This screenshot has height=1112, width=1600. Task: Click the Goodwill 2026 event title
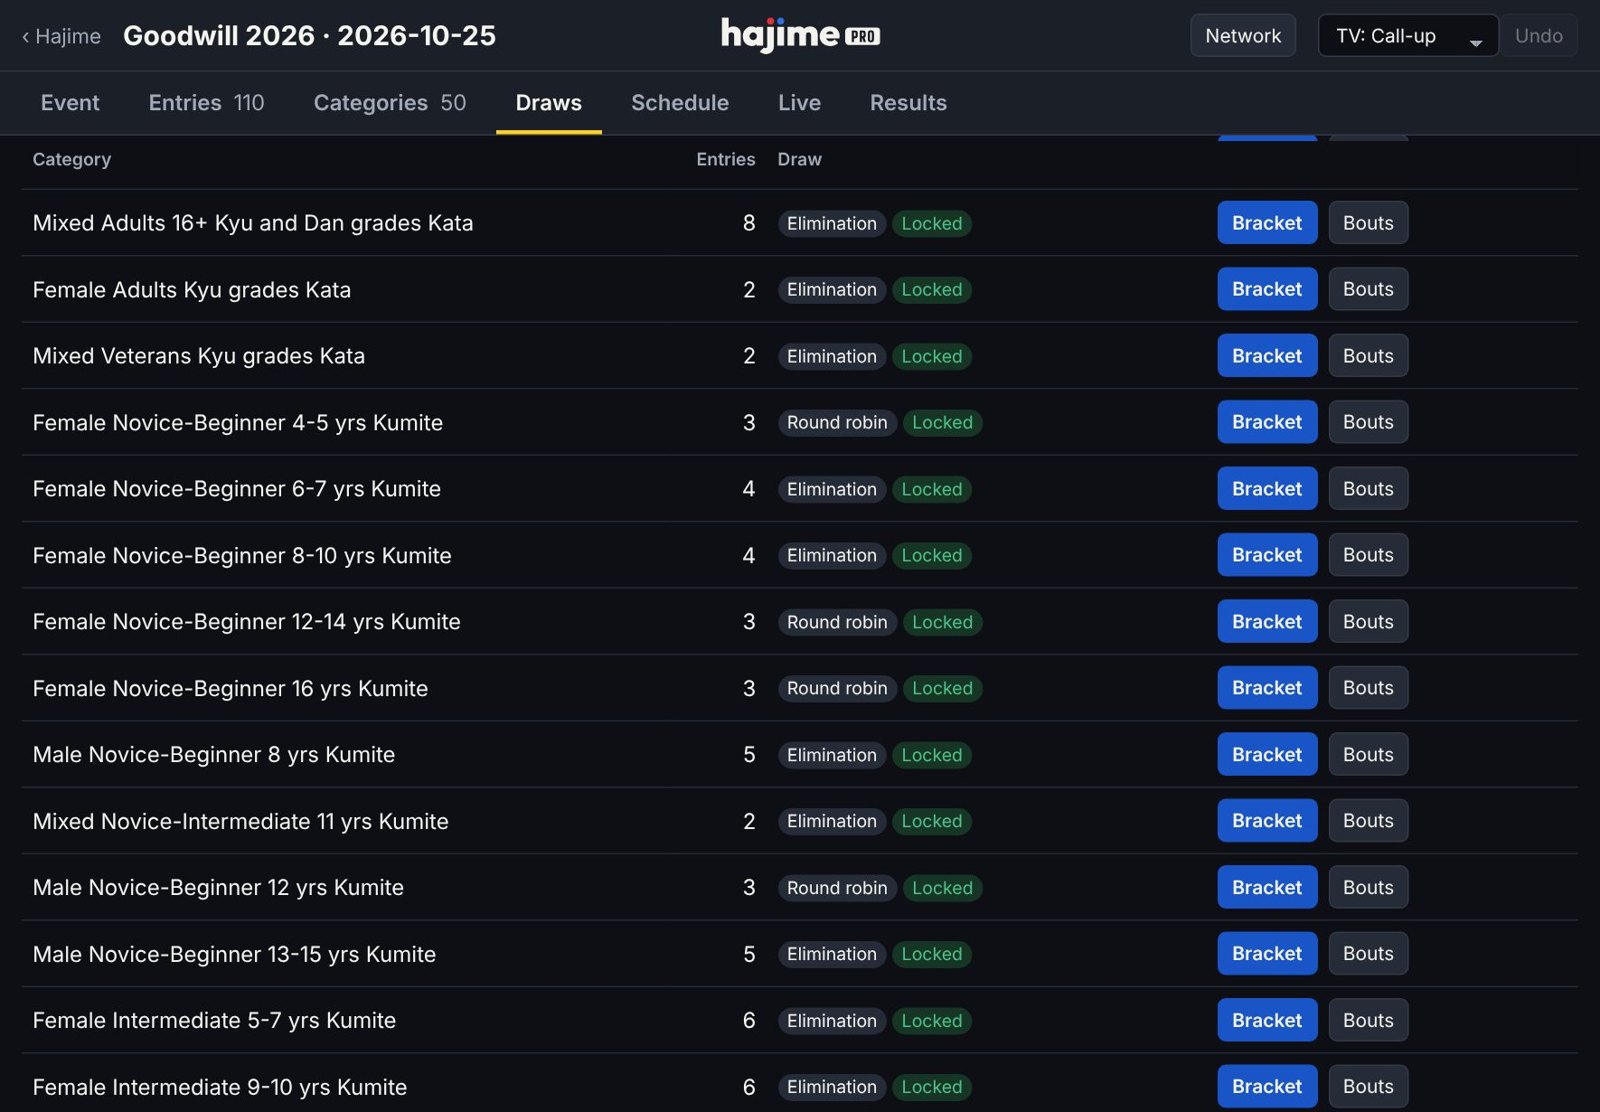[309, 36]
